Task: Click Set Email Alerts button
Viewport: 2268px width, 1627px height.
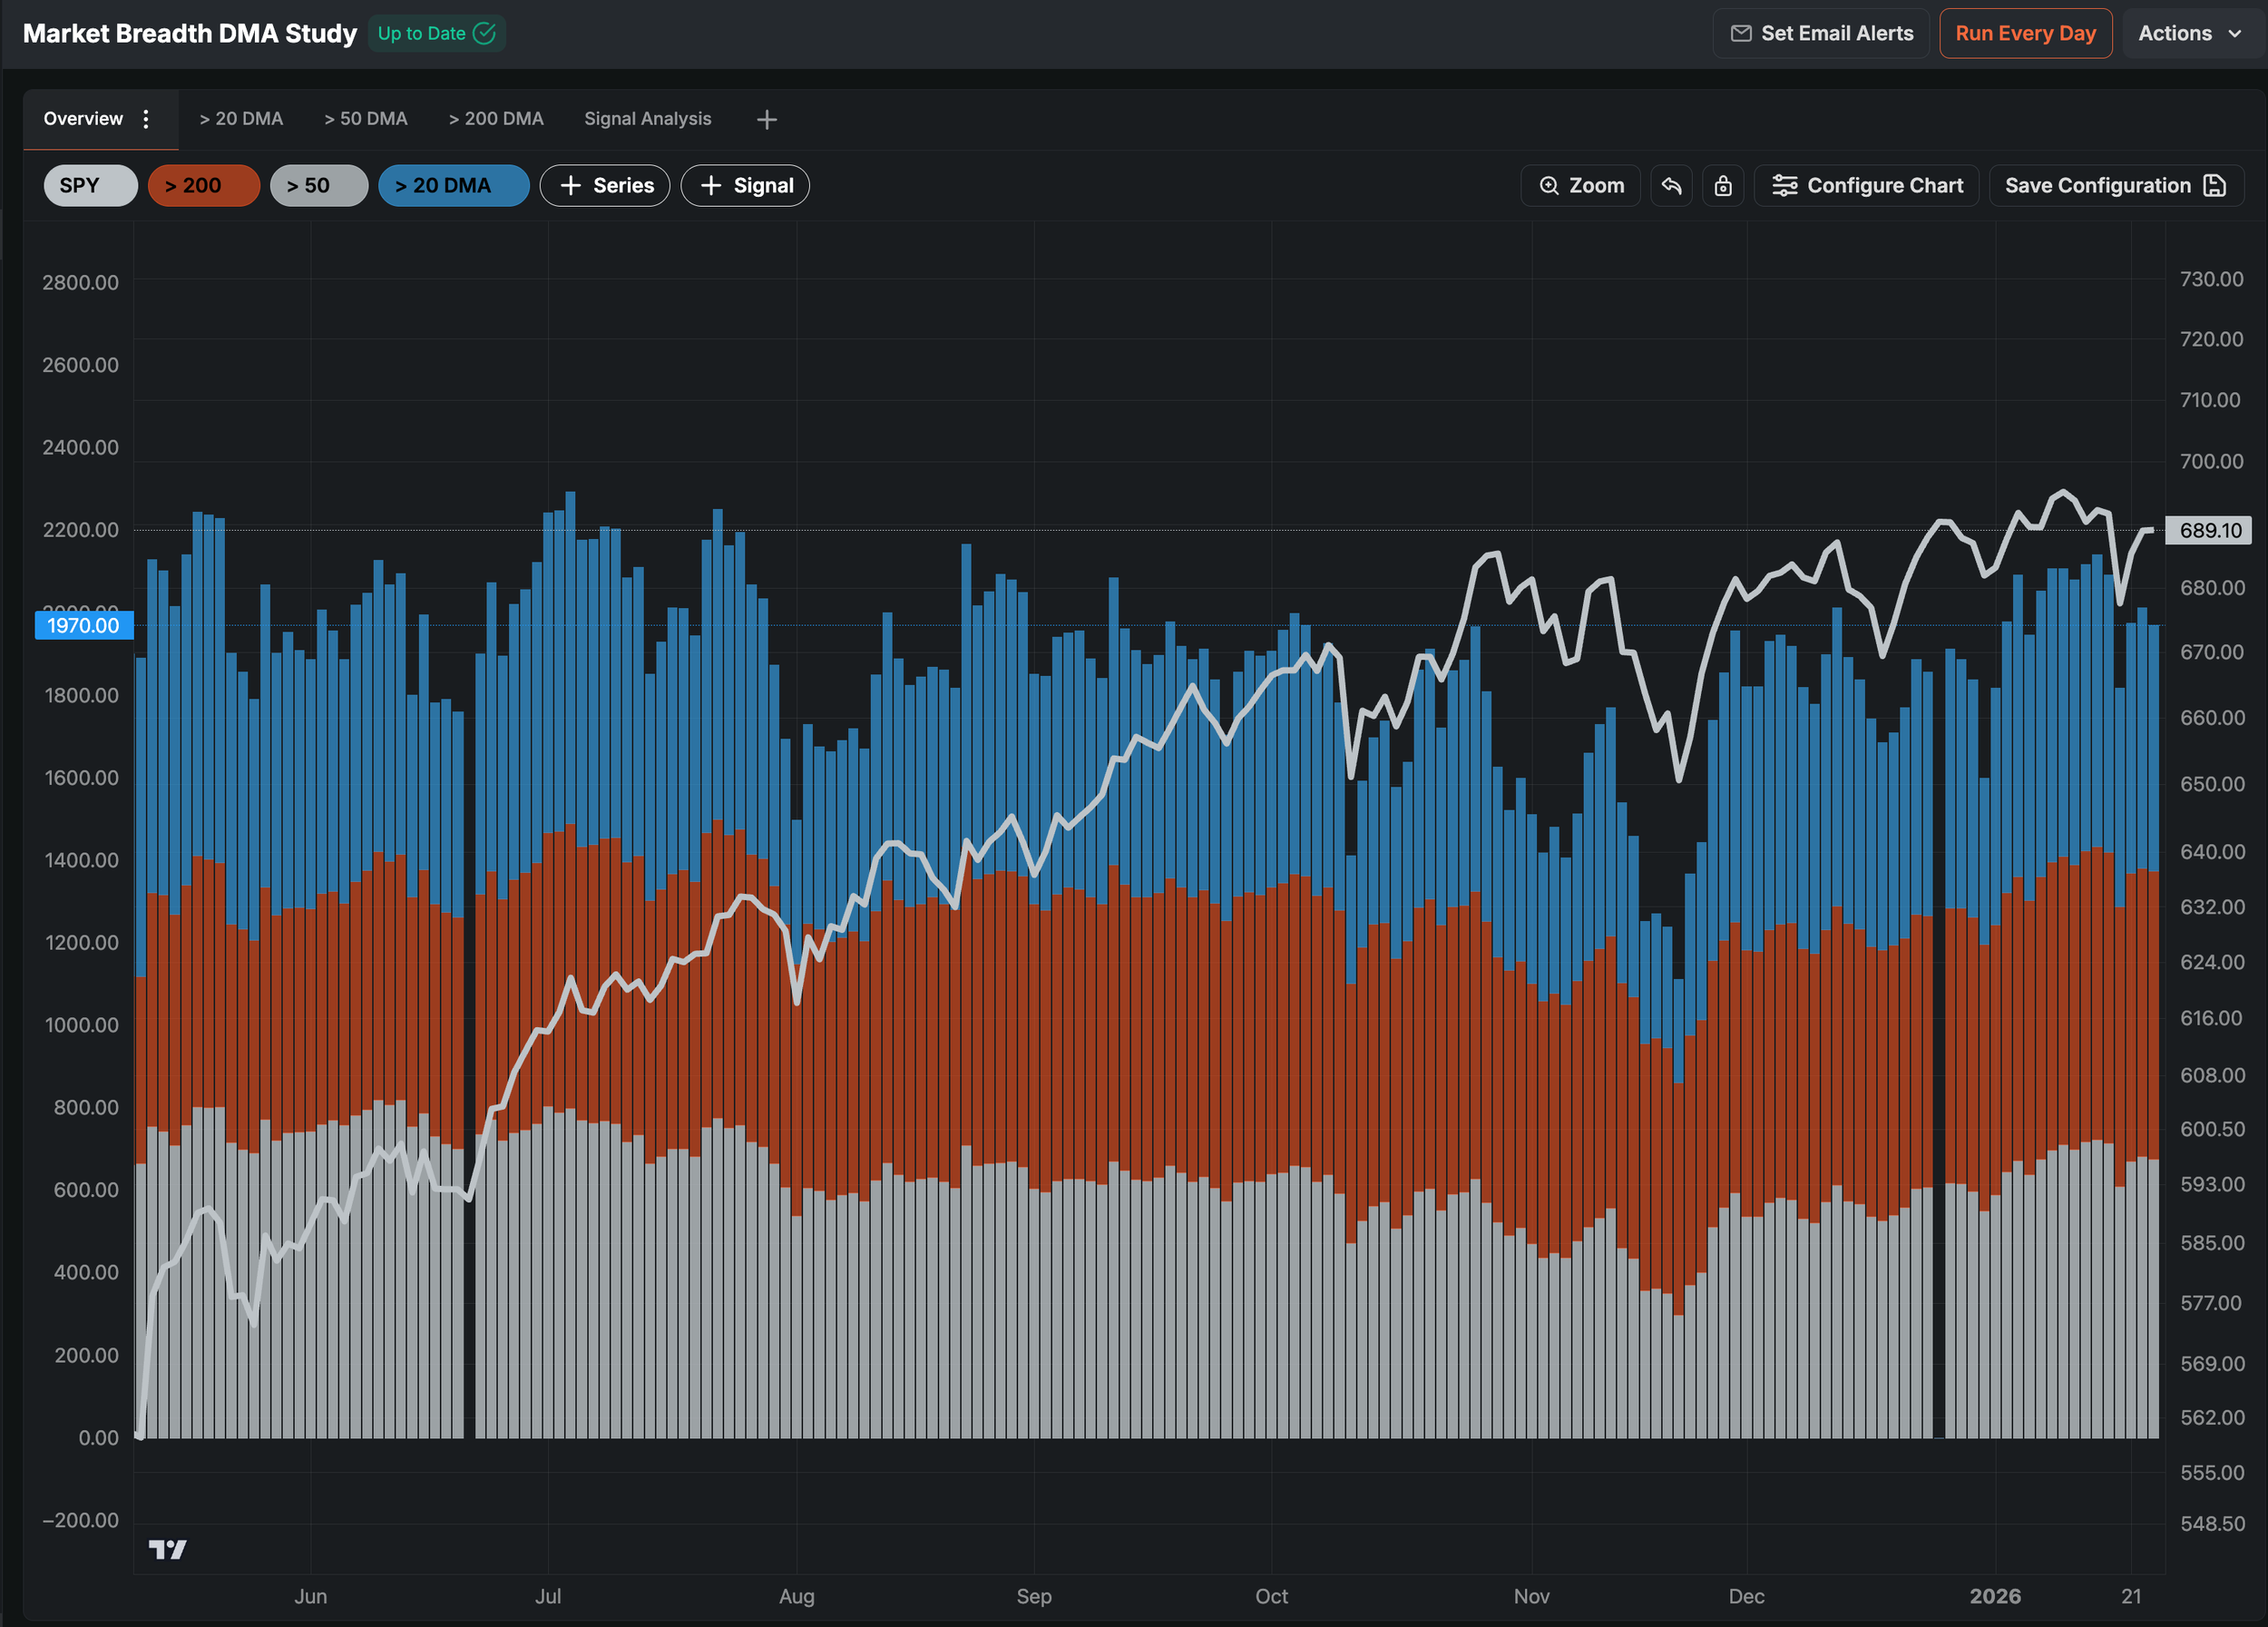Action: pyautogui.click(x=1821, y=33)
